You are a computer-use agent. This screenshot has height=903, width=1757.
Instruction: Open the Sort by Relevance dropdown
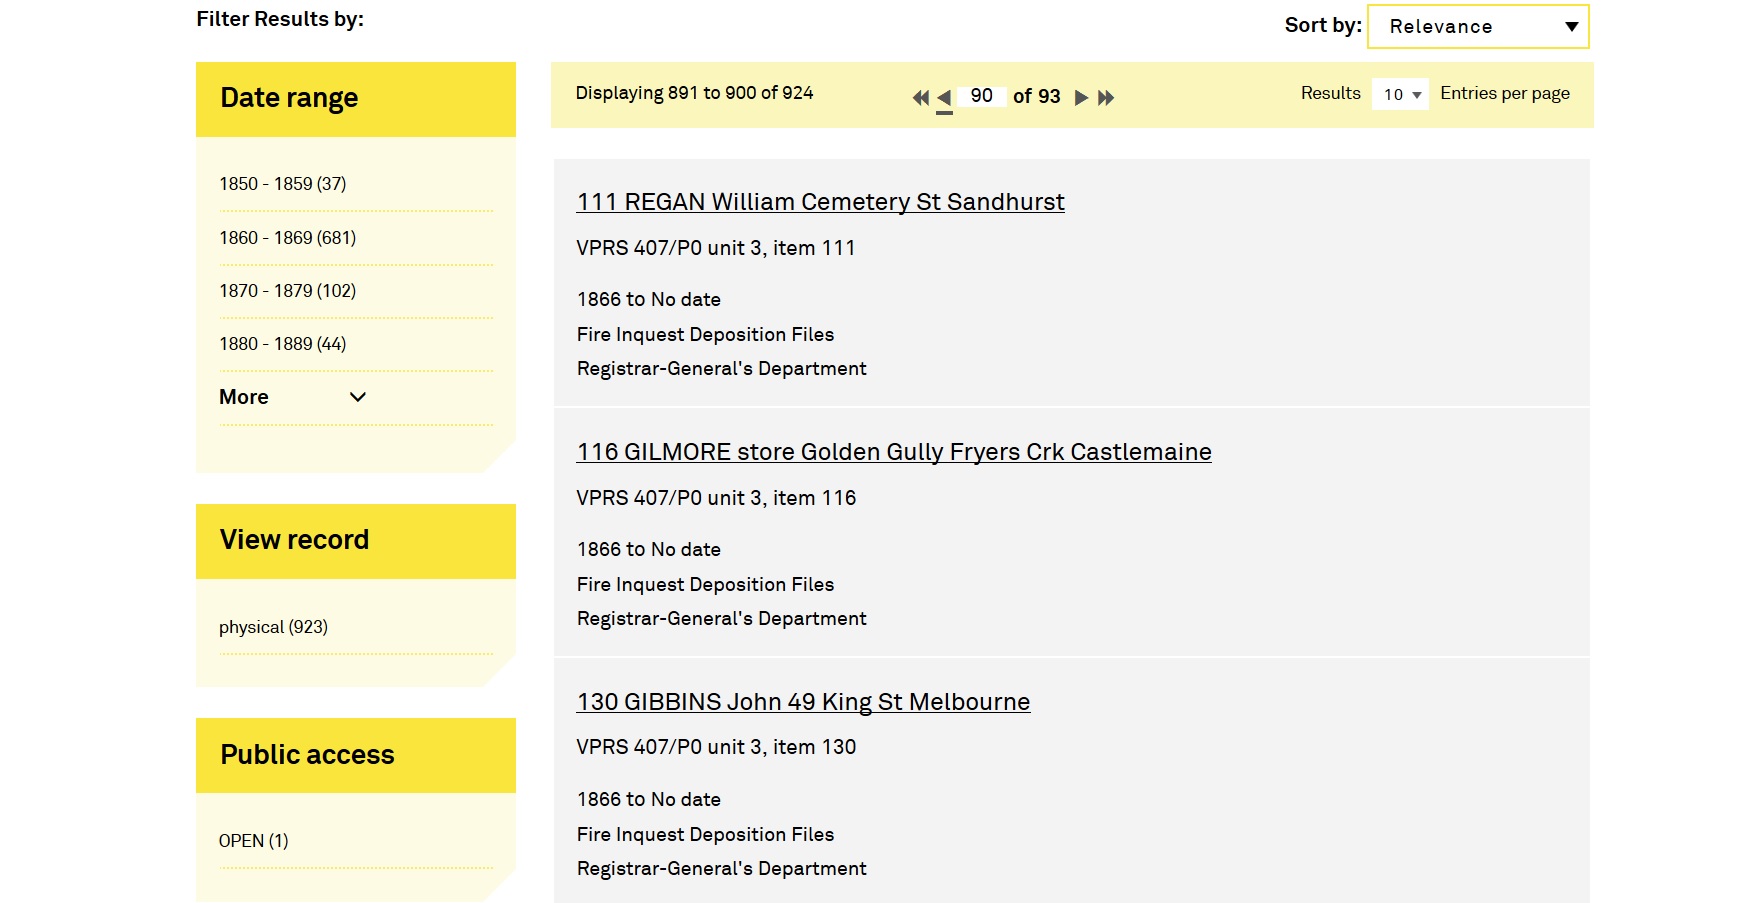pos(1477,27)
